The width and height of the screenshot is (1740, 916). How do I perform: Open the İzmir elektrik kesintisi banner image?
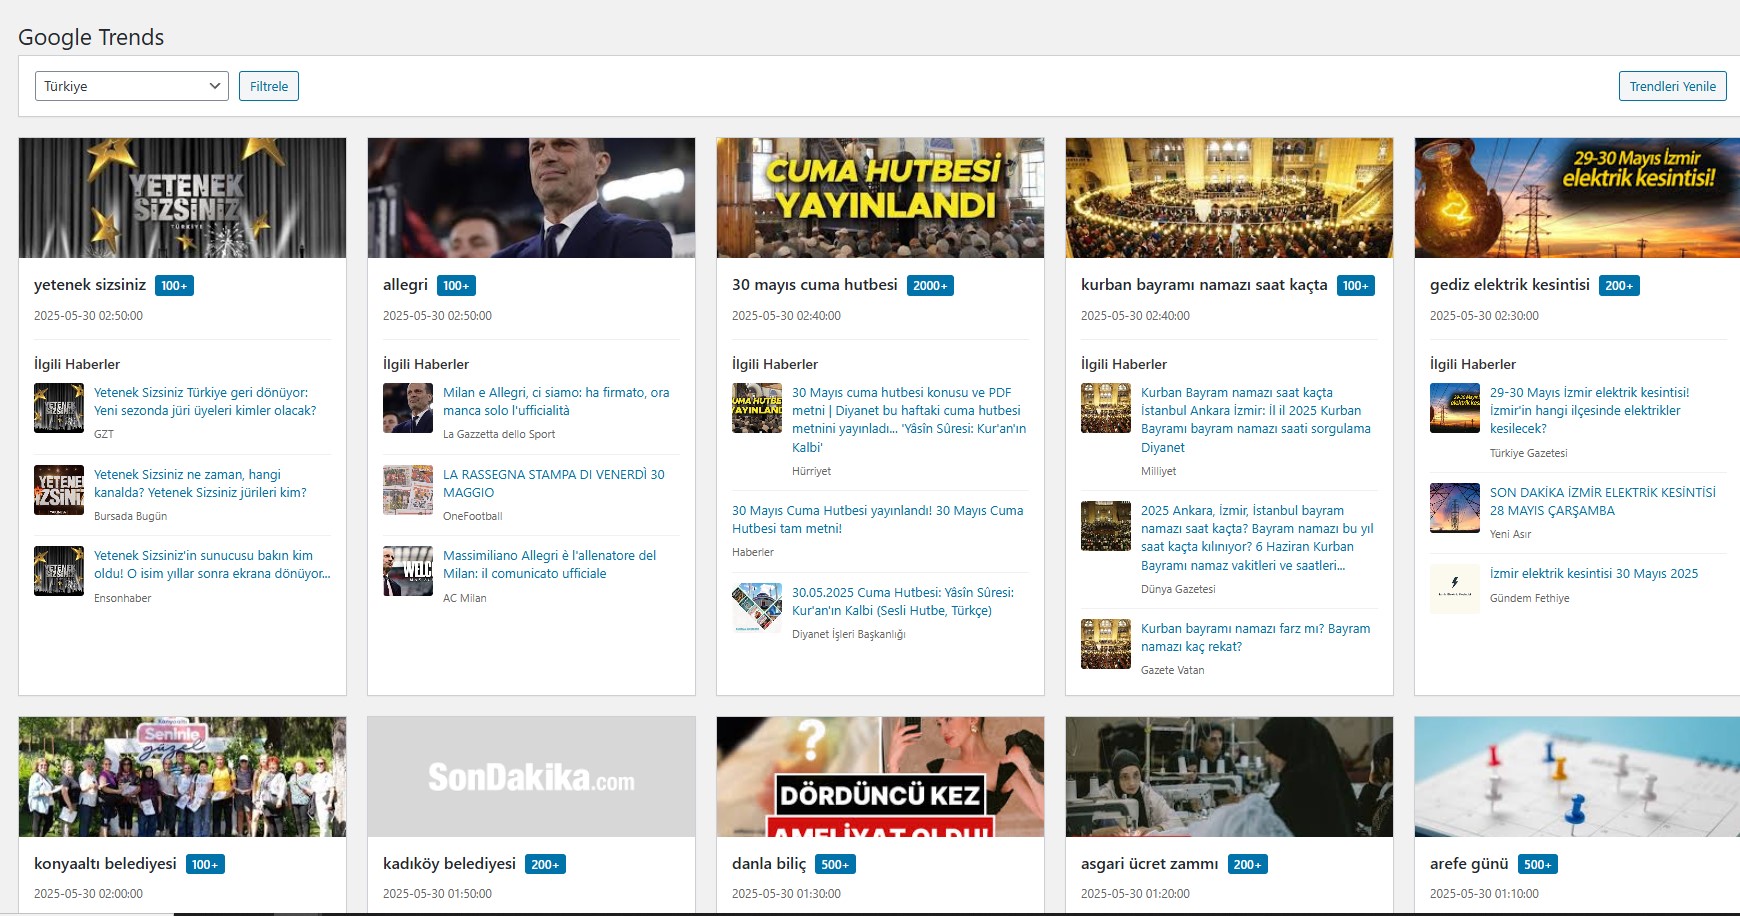click(x=1577, y=198)
